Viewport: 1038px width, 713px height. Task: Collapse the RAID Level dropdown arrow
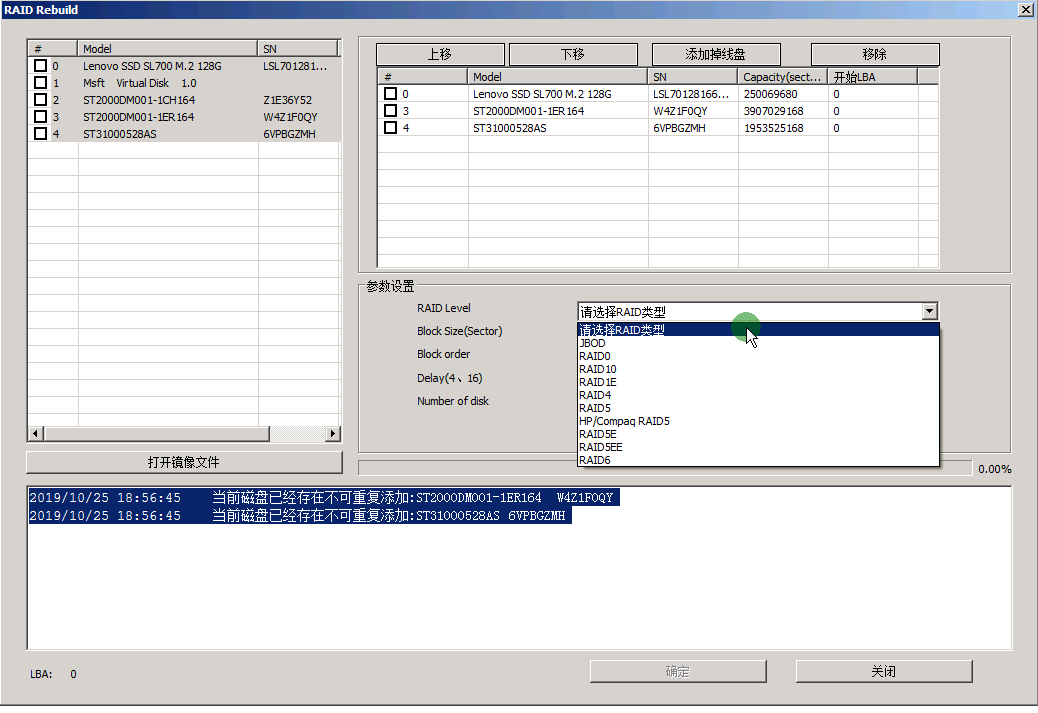click(x=929, y=312)
